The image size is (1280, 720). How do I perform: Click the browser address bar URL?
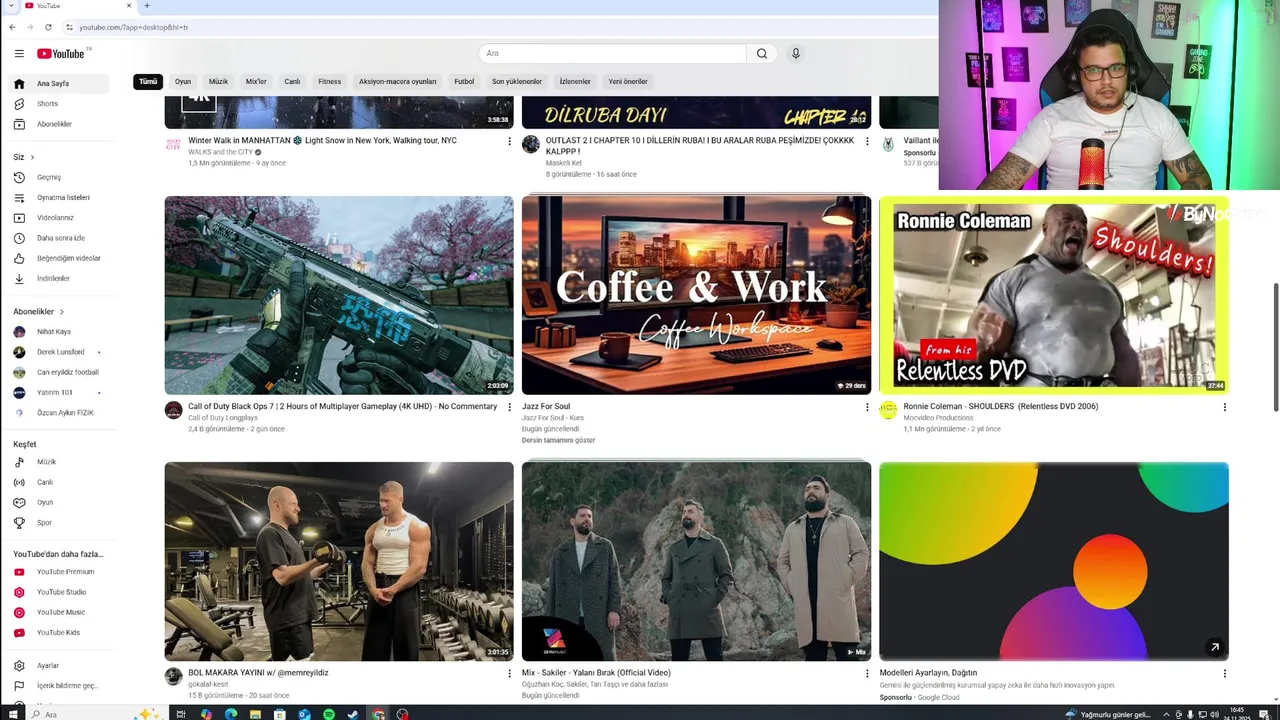[134, 27]
